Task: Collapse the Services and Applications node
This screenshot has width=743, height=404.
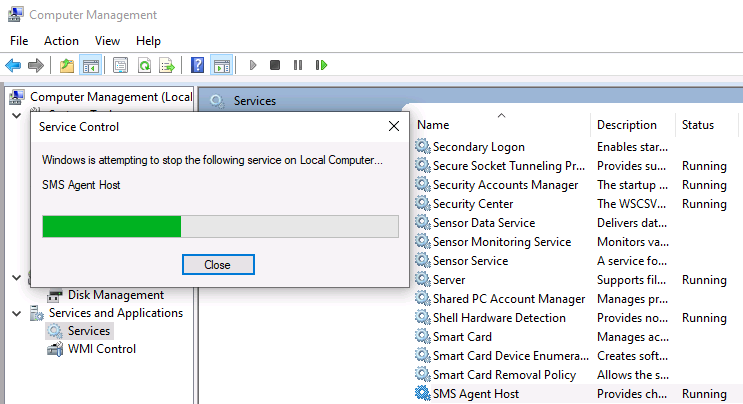Action: pos(17,313)
